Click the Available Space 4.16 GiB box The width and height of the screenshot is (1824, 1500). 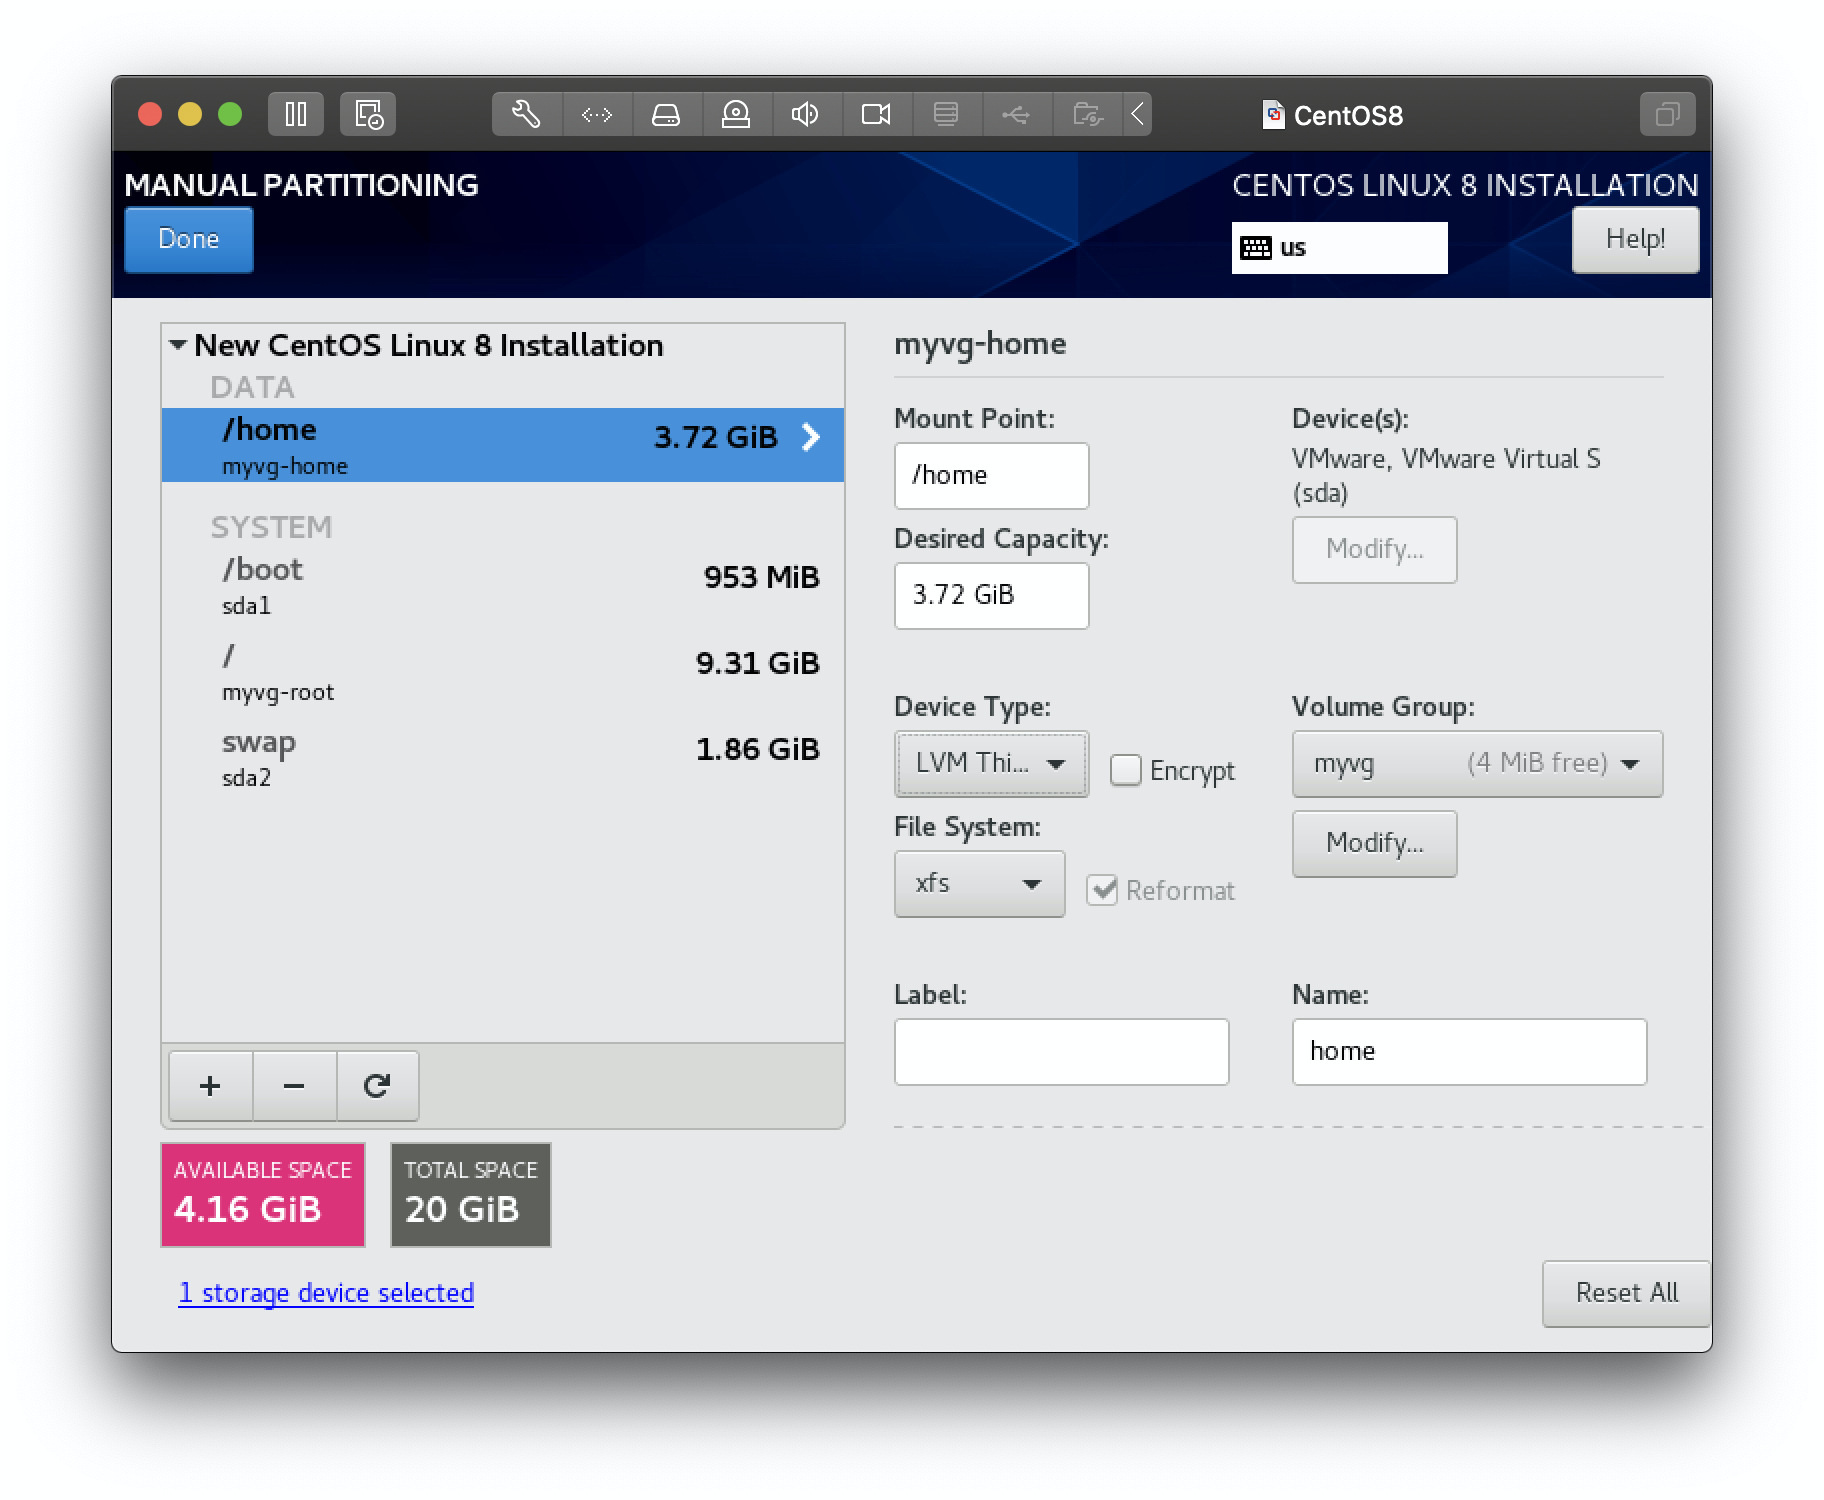[x=263, y=1195]
